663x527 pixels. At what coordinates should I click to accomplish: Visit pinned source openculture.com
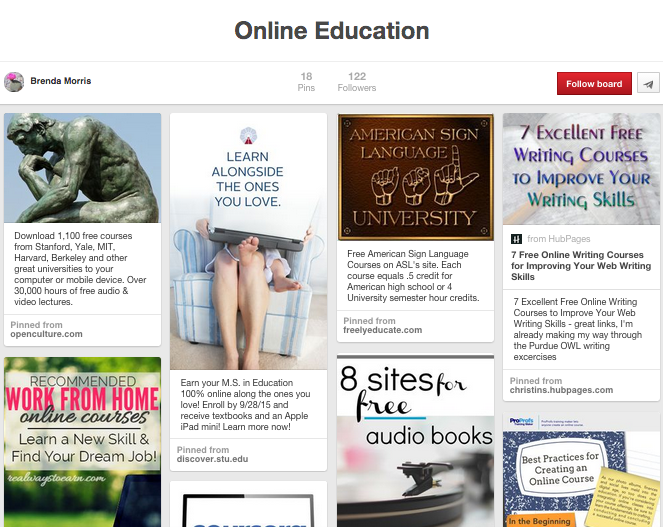pyautogui.click(x=47, y=334)
